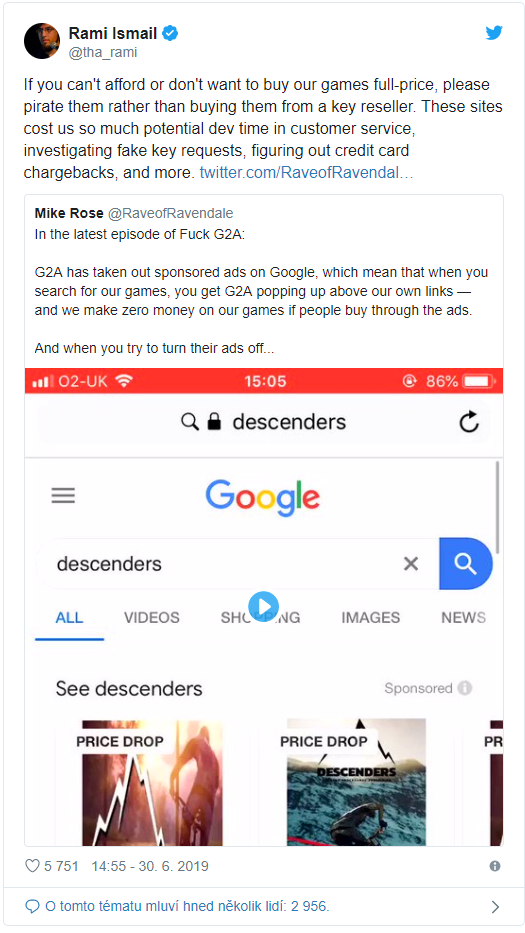Reload the page with the refresh icon
525x933 pixels.
pos(469,422)
